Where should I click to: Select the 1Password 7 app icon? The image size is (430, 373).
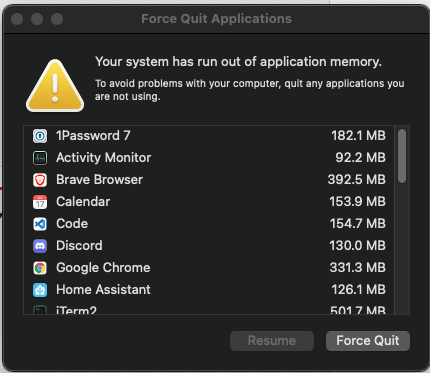pos(40,136)
